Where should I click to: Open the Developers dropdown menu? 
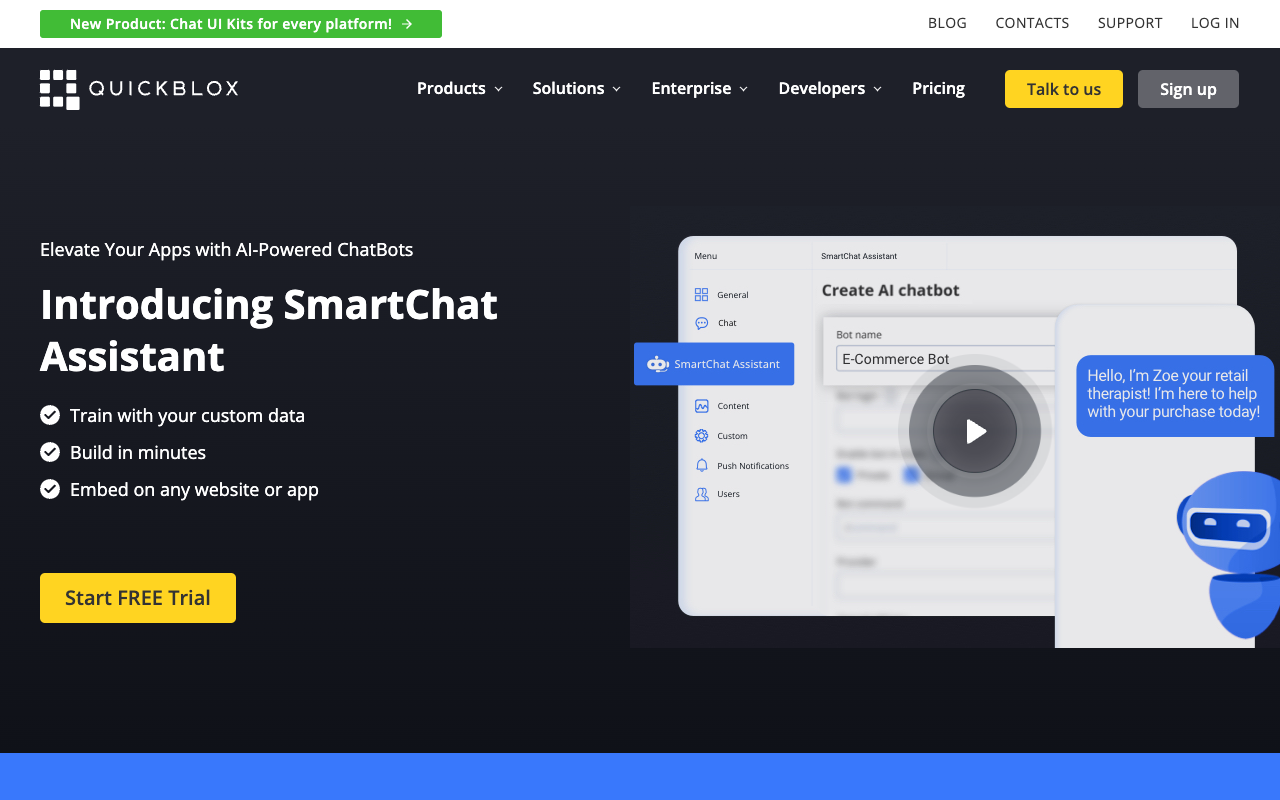coord(830,89)
